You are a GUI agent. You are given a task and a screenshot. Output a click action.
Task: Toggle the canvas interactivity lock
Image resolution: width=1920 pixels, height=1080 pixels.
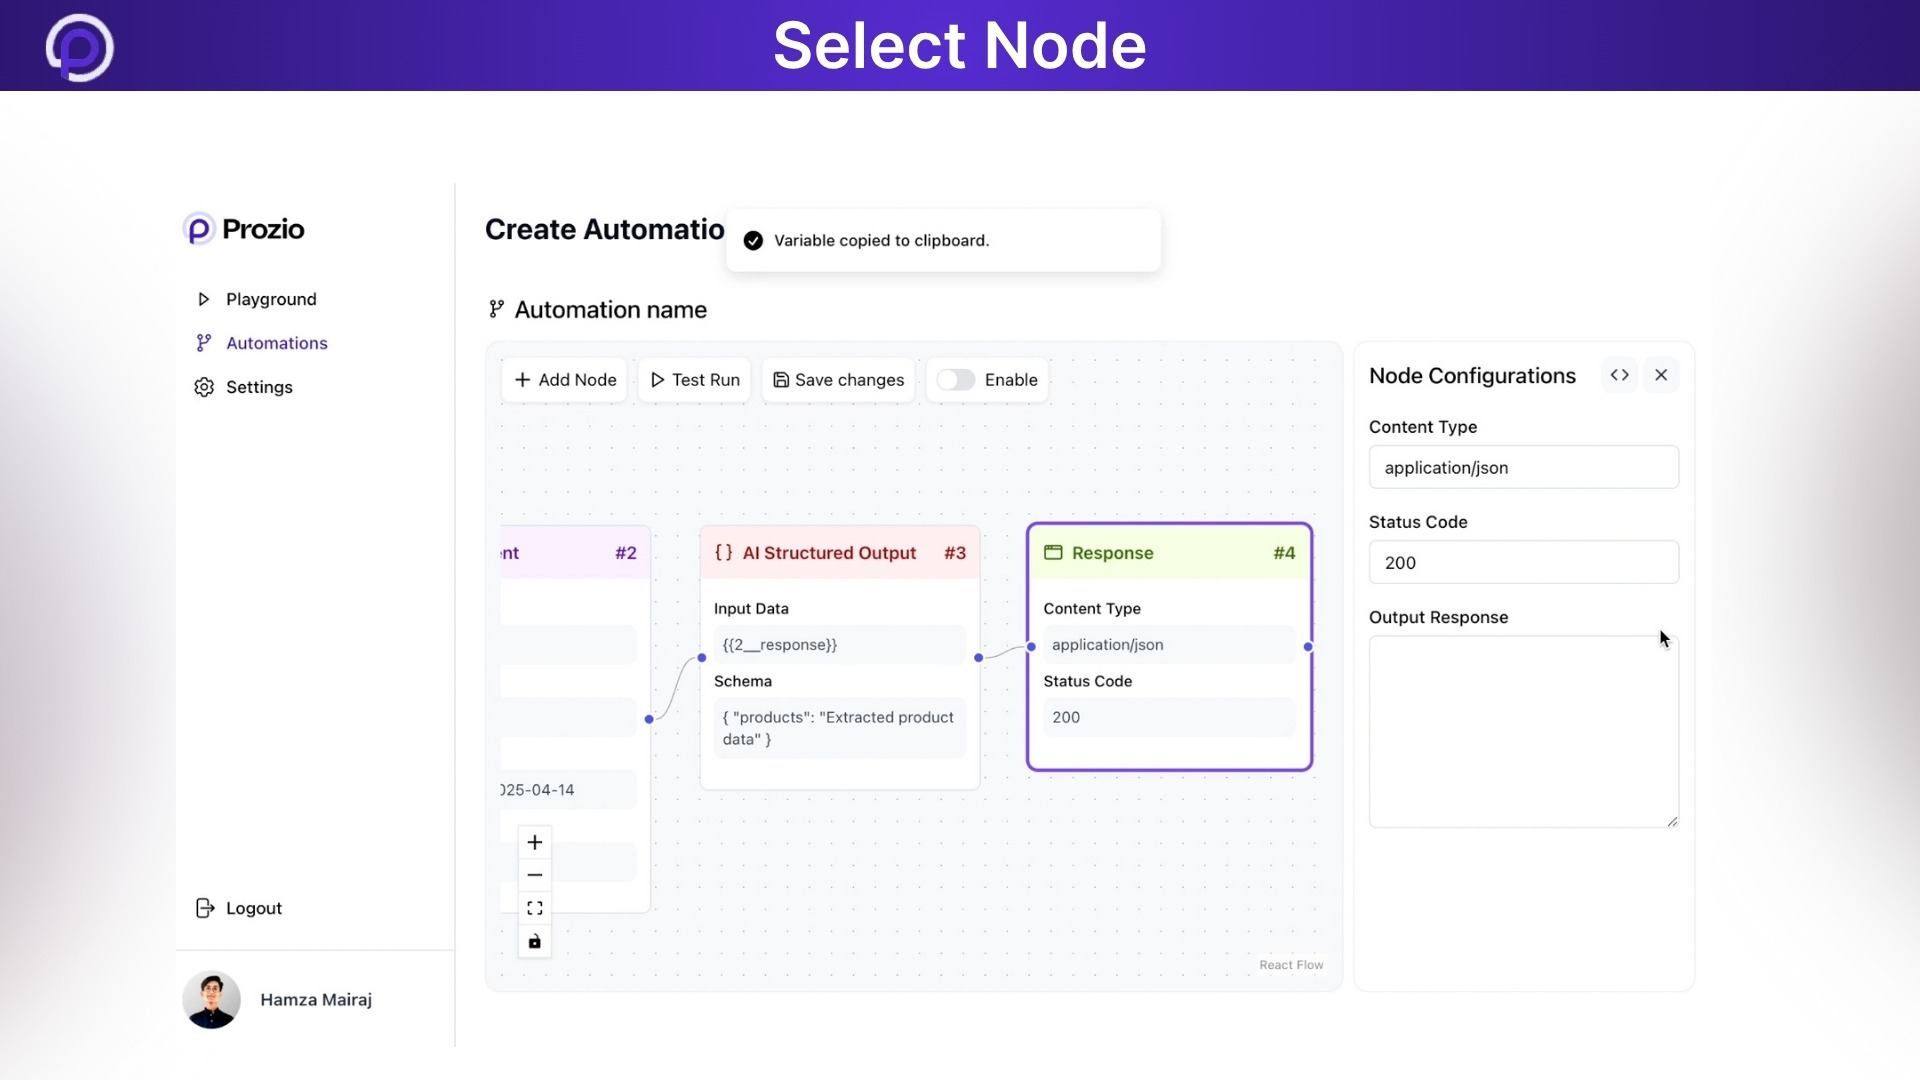[534, 940]
